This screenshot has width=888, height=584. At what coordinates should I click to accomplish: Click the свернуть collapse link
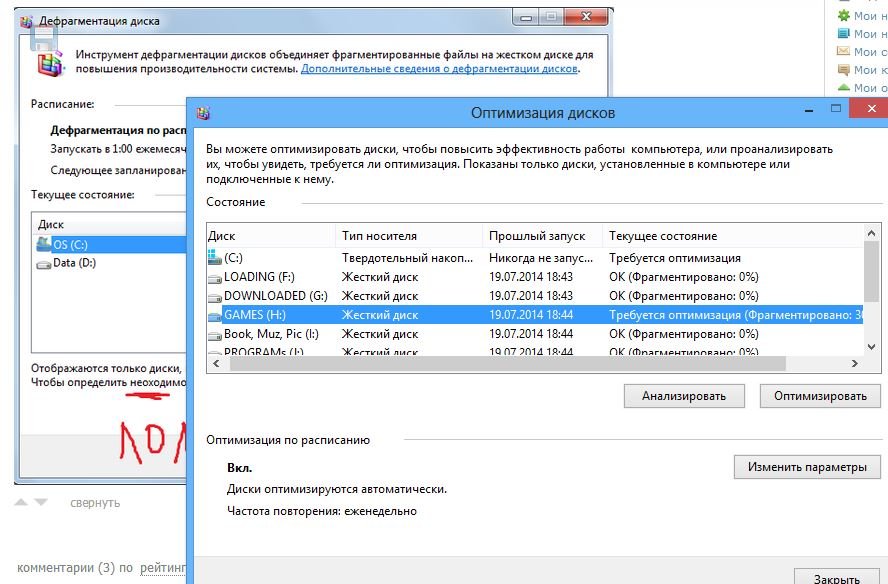95,503
